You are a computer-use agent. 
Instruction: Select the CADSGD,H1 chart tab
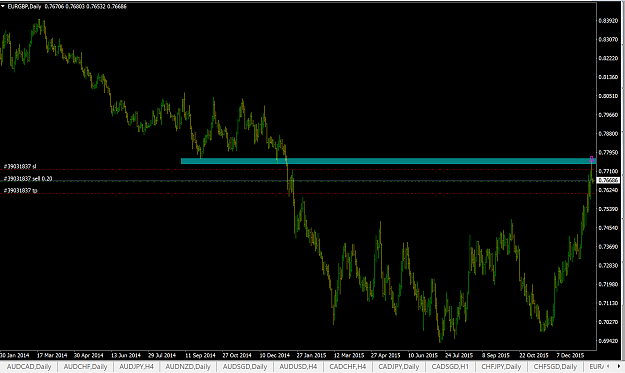450,367
